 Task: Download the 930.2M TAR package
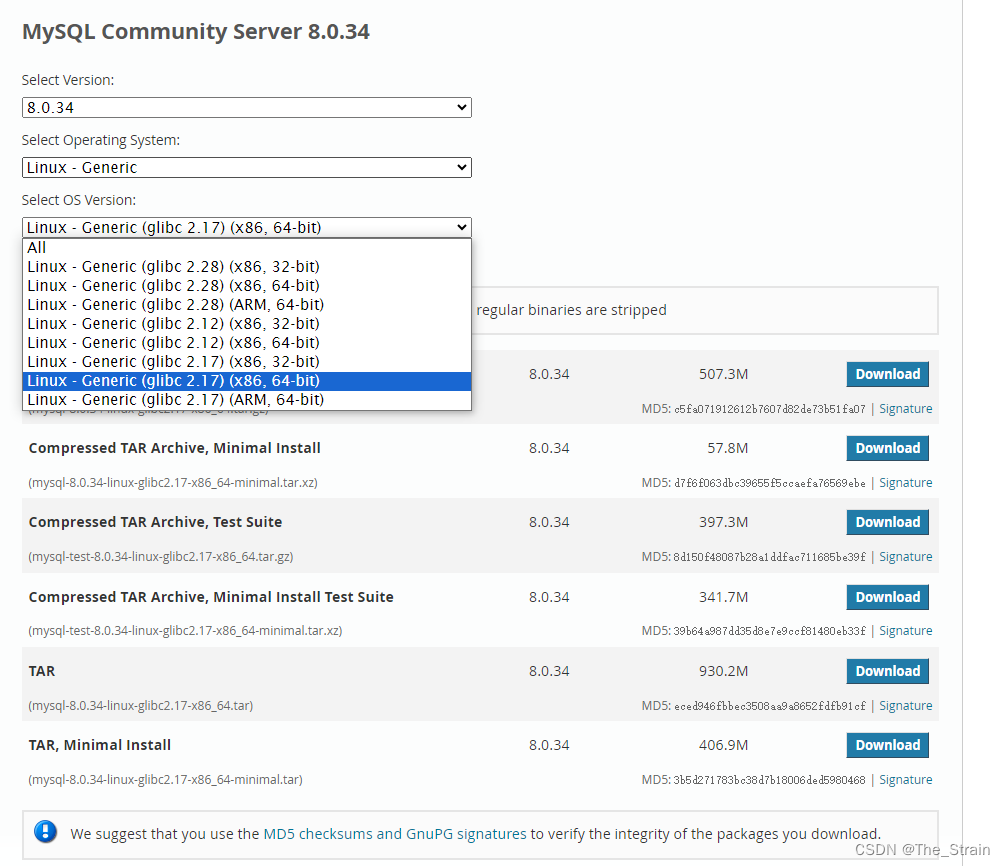pos(888,671)
